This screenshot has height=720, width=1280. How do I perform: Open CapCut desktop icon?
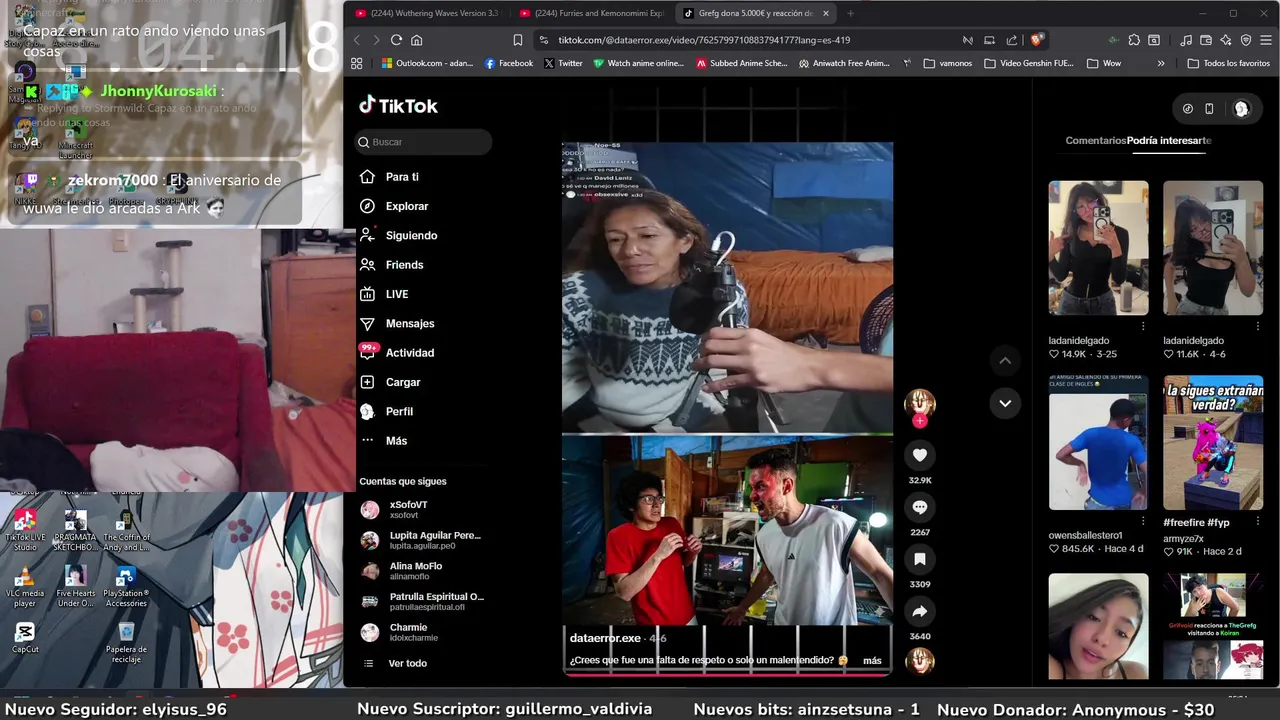tap(25, 638)
